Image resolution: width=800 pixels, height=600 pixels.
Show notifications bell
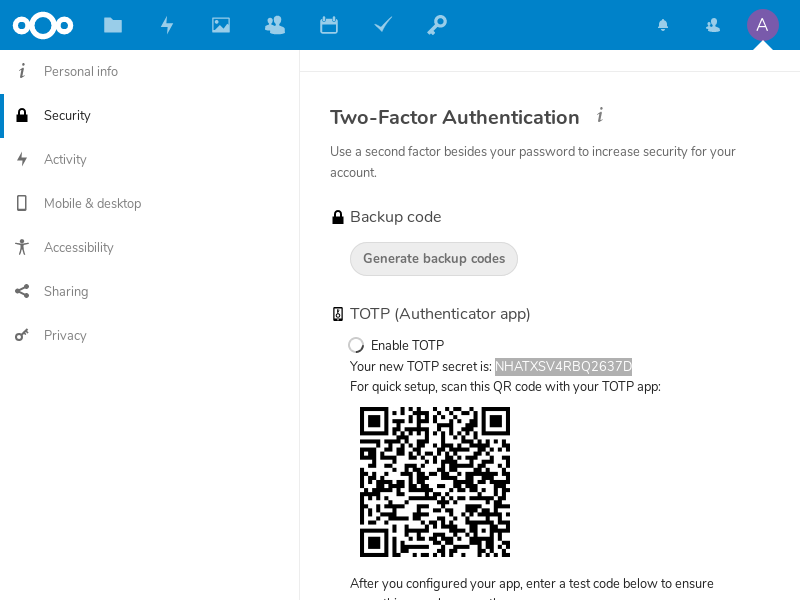663,25
